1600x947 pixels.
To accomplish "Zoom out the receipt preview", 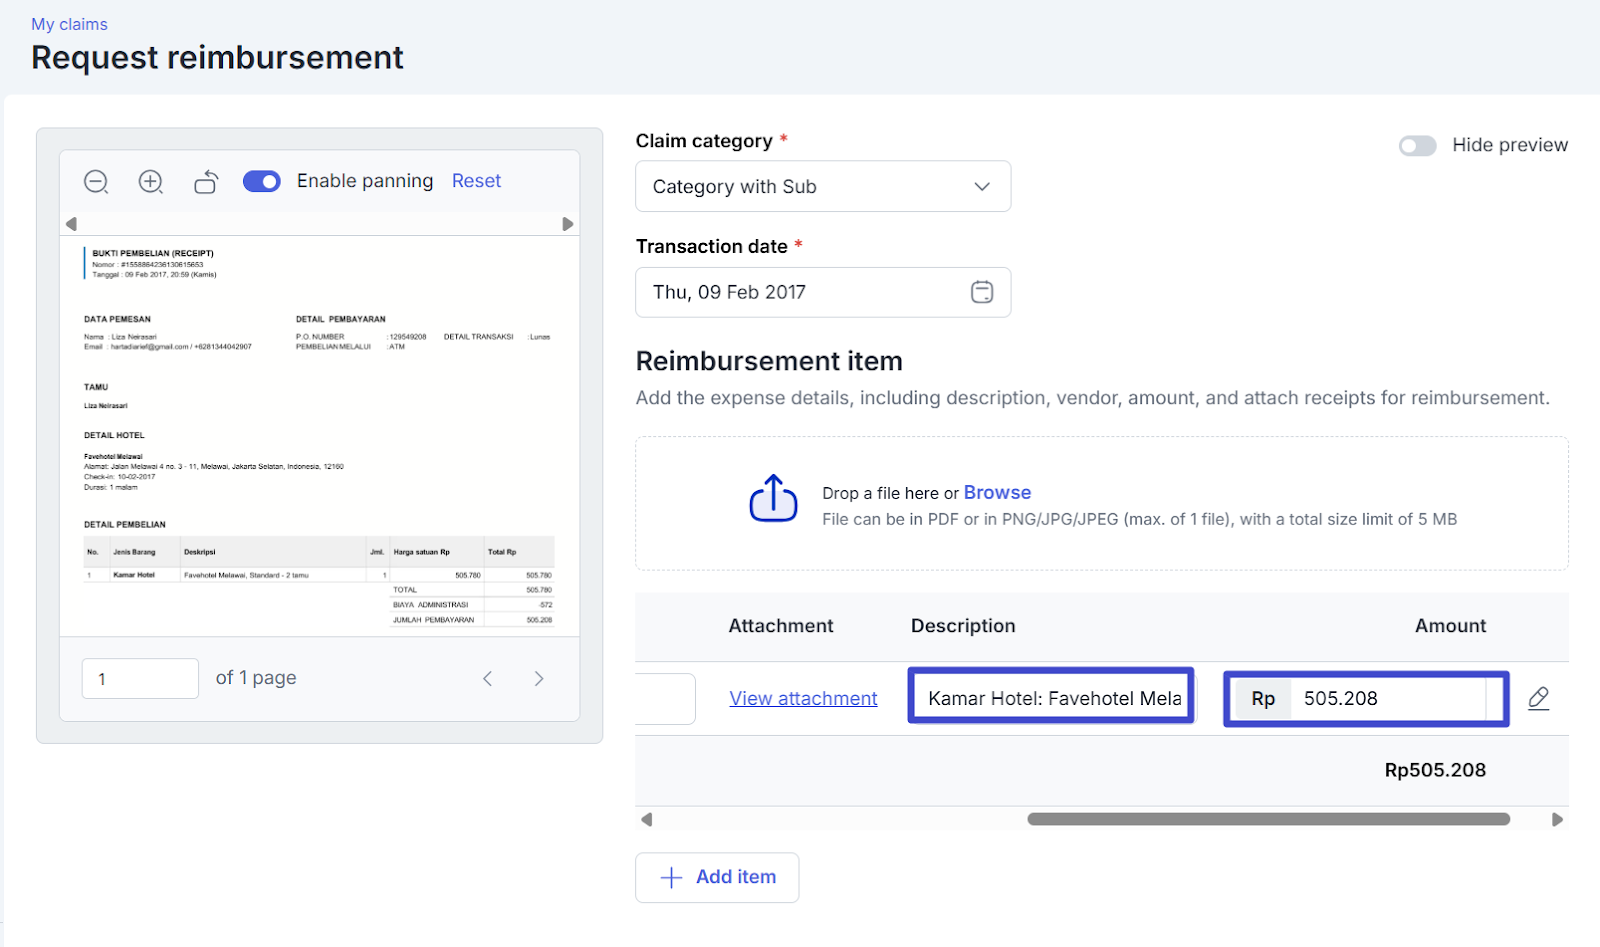I will click(x=96, y=181).
